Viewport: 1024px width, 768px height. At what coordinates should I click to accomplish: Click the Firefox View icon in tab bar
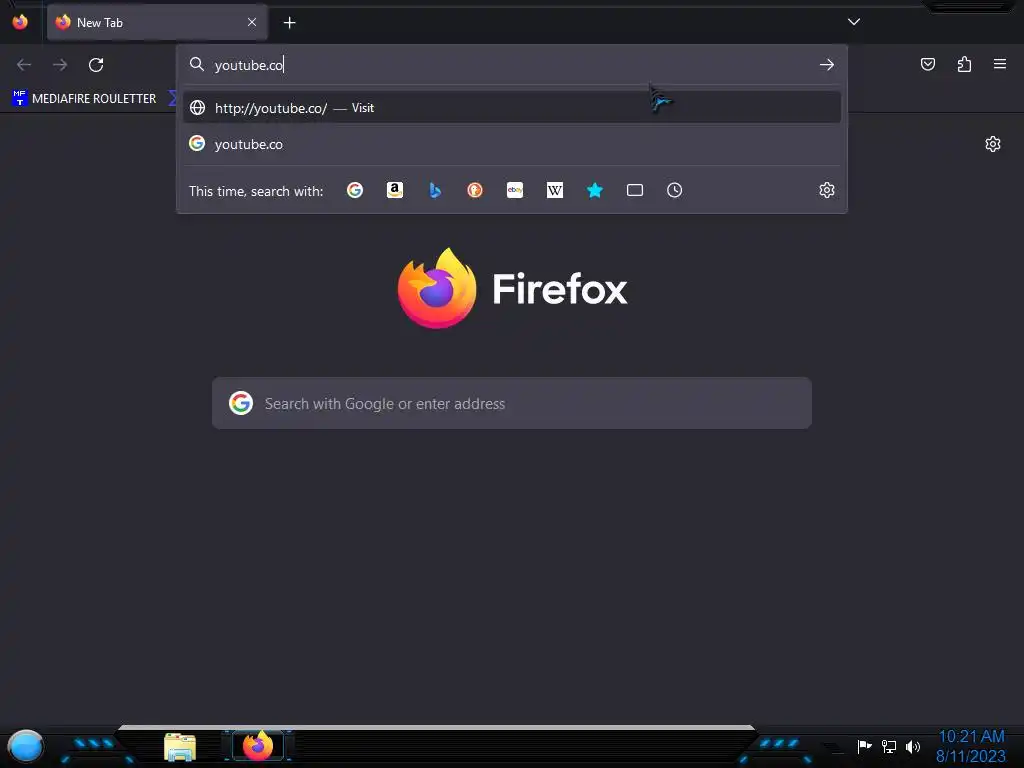click(x=20, y=22)
